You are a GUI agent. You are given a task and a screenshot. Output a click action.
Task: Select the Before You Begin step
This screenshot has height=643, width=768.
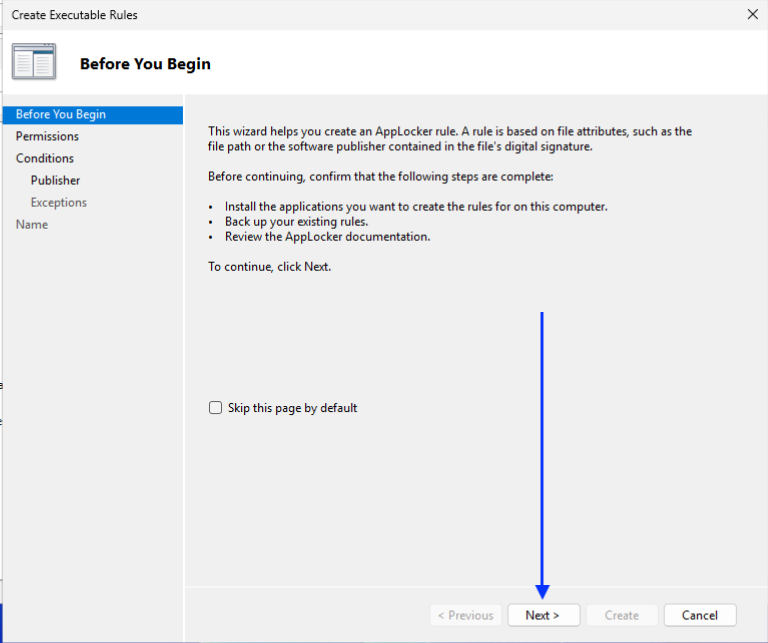93,114
